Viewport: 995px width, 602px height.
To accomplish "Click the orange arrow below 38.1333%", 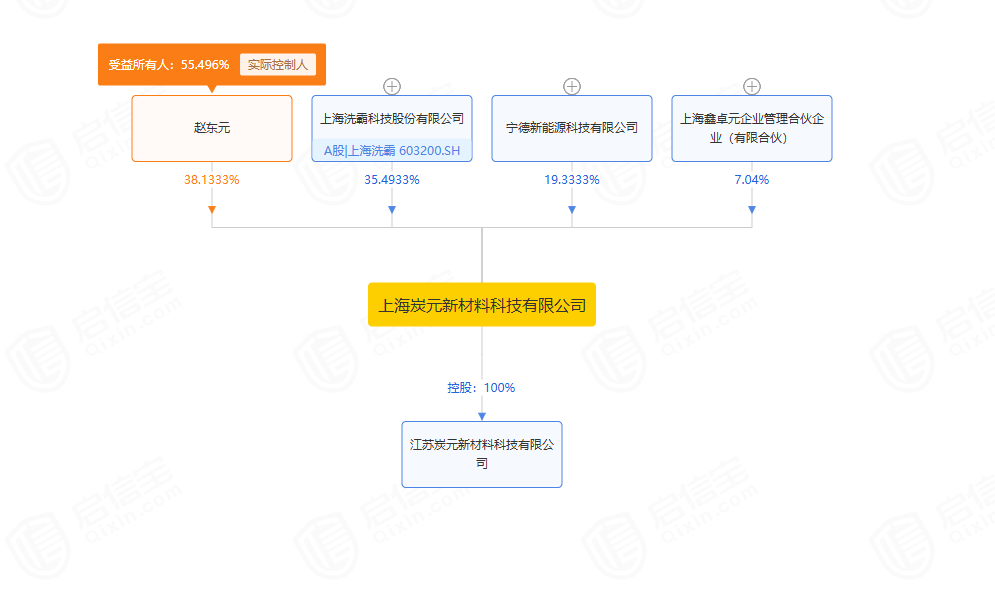I will coord(212,210).
